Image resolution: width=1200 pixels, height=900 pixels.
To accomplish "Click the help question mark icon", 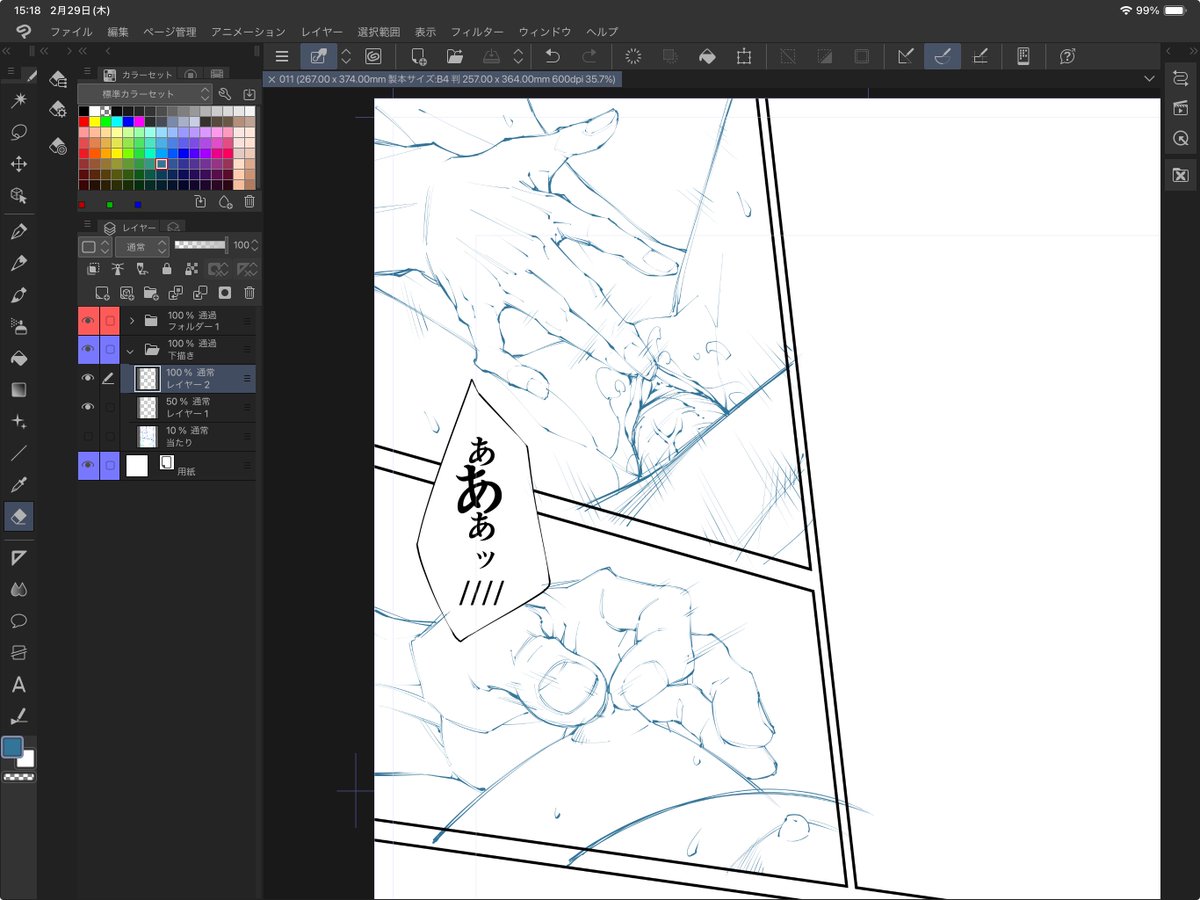I will click(x=1067, y=57).
